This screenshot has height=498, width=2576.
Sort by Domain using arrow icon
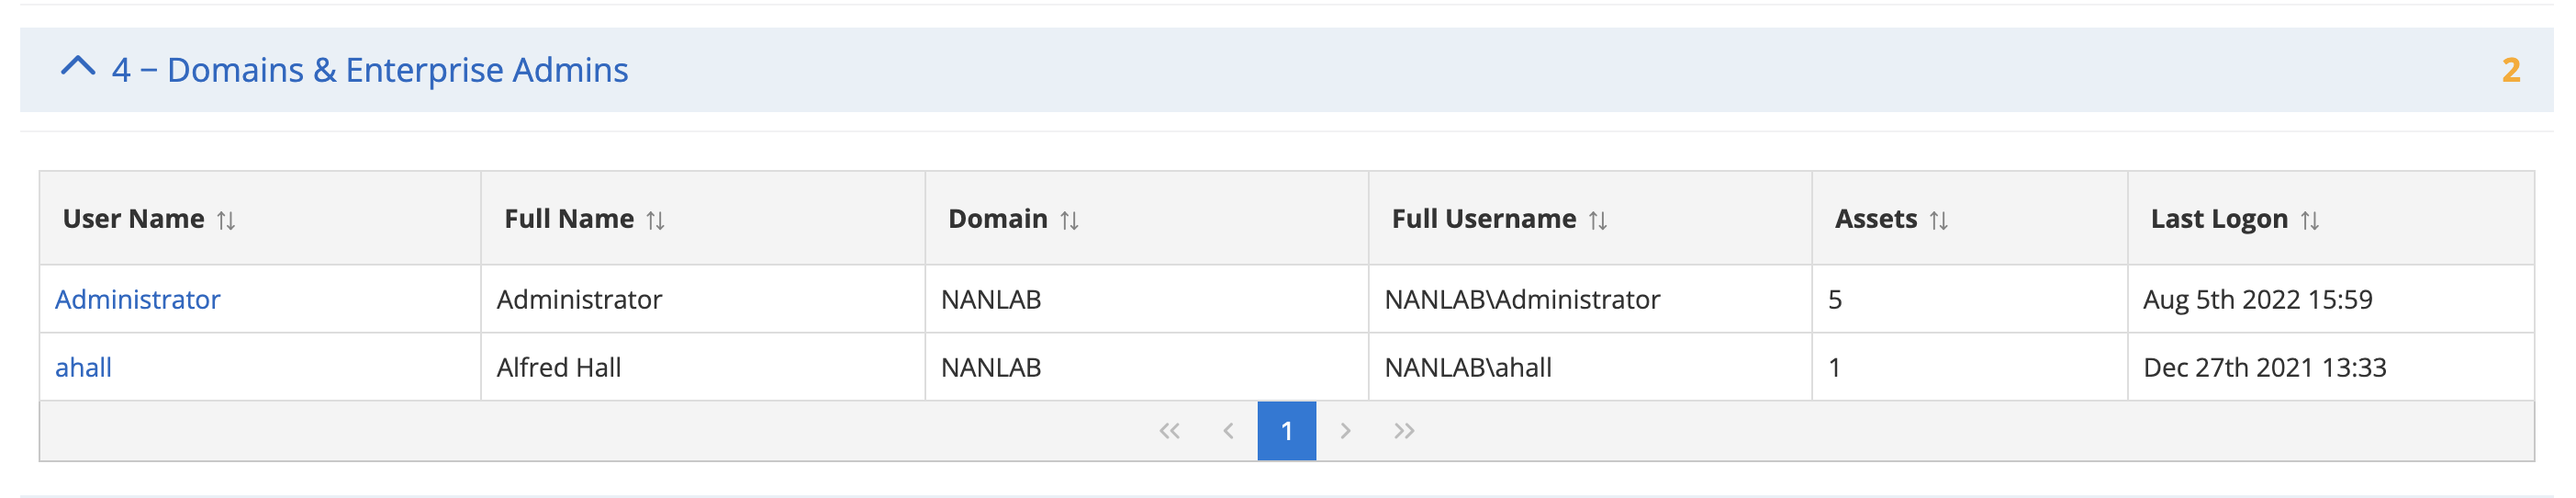[x=1069, y=220]
